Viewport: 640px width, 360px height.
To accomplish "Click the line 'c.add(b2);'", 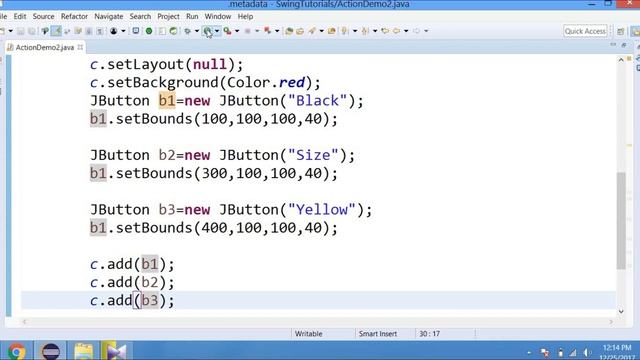I will click(132, 282).
